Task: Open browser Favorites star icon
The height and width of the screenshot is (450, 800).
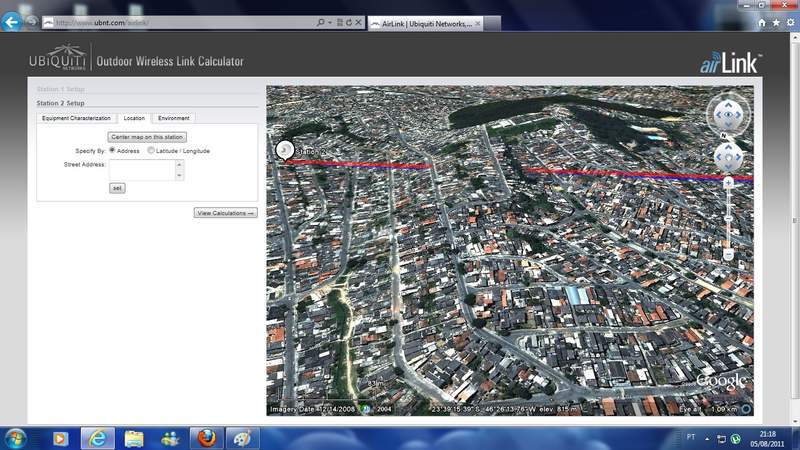Action: [776, 22]
